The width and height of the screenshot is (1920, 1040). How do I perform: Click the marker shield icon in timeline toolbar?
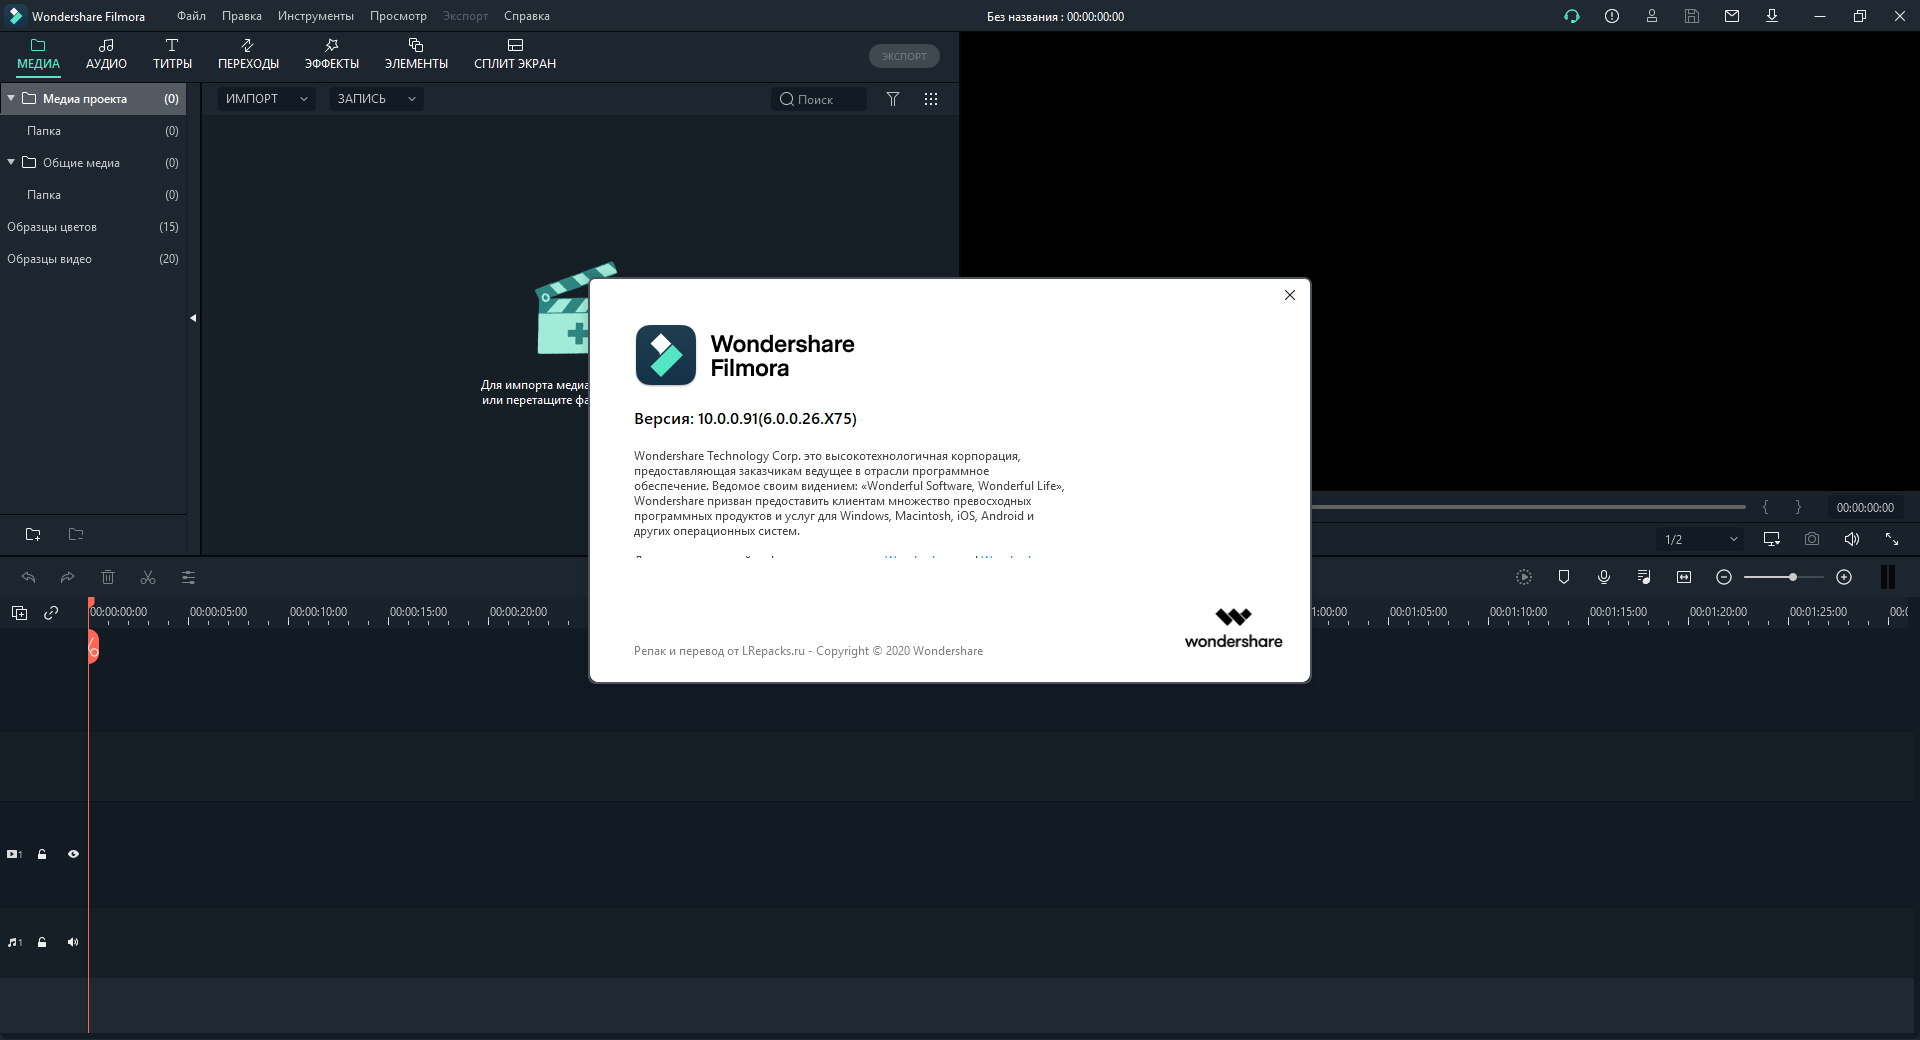tap(1563, 577)
